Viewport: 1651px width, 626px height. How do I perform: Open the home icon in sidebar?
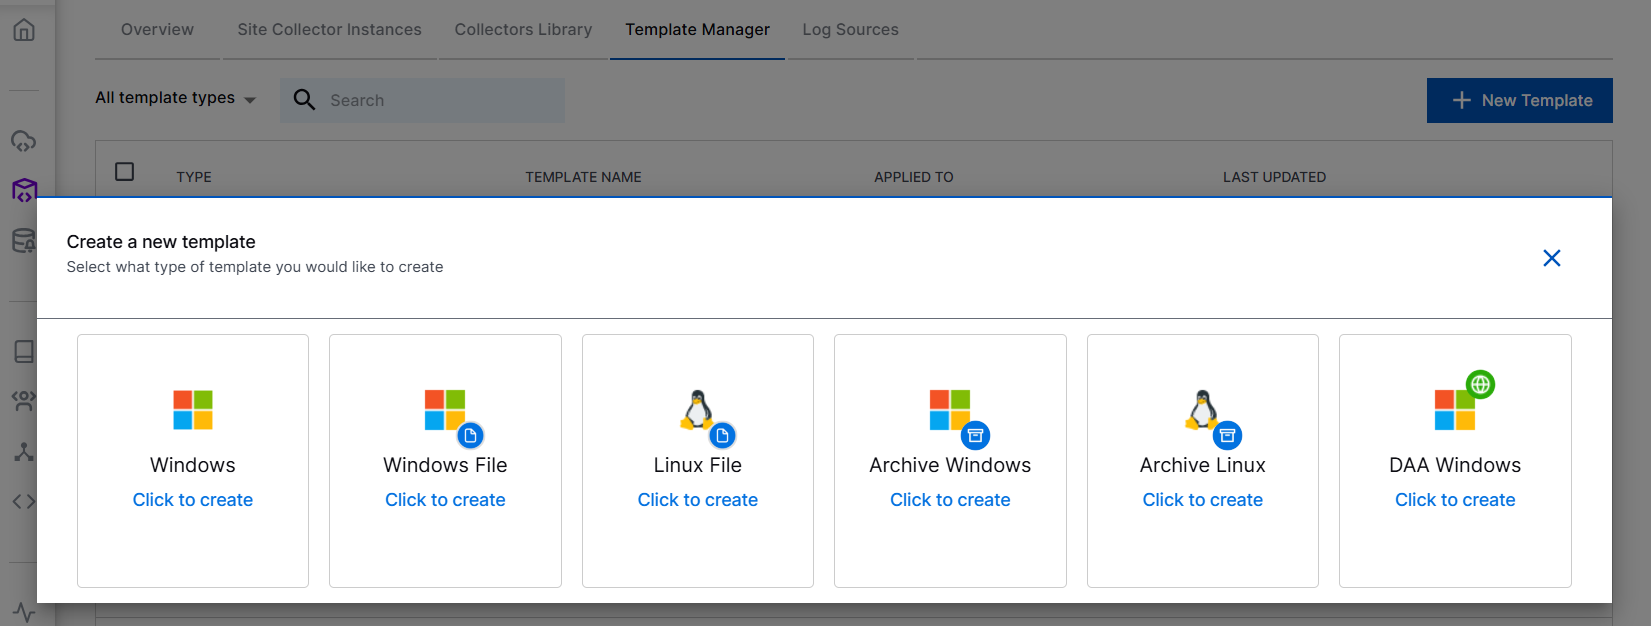click(x=24, y=30)
